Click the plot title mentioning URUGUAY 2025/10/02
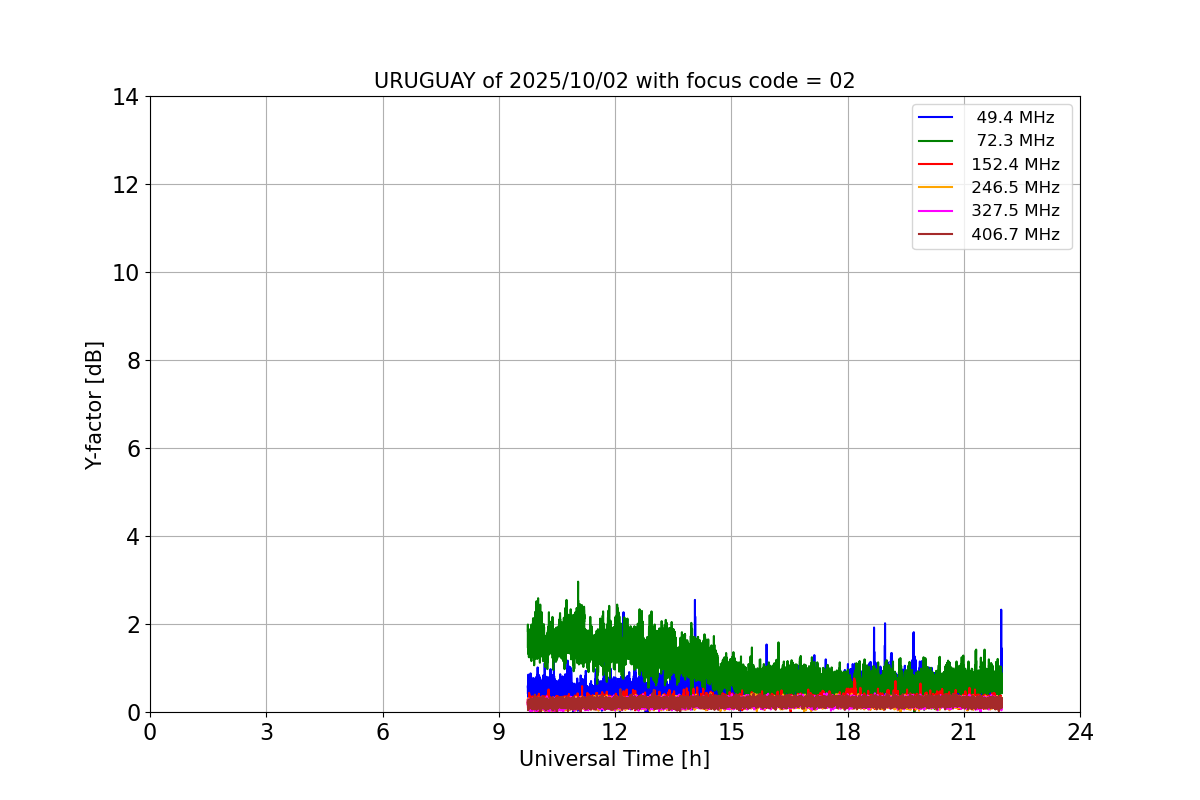1200x800 pixels. (x=614, y=81)
